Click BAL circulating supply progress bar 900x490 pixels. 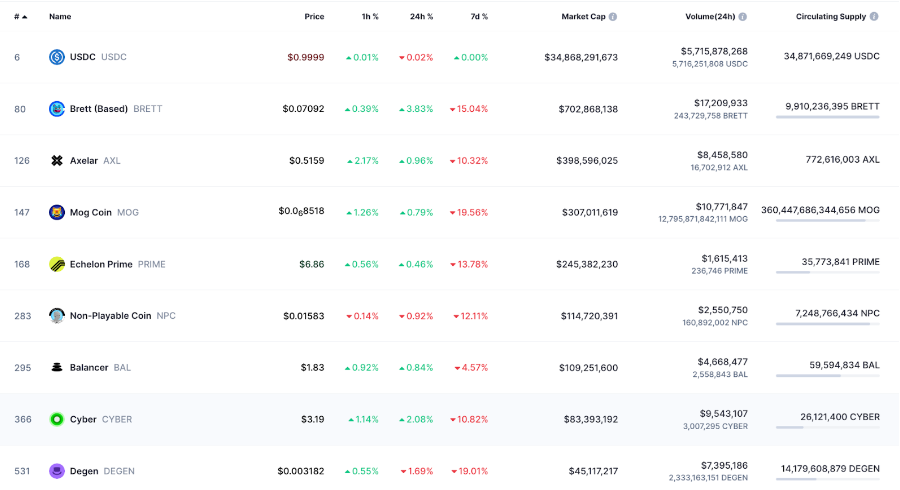pos(828,376)
